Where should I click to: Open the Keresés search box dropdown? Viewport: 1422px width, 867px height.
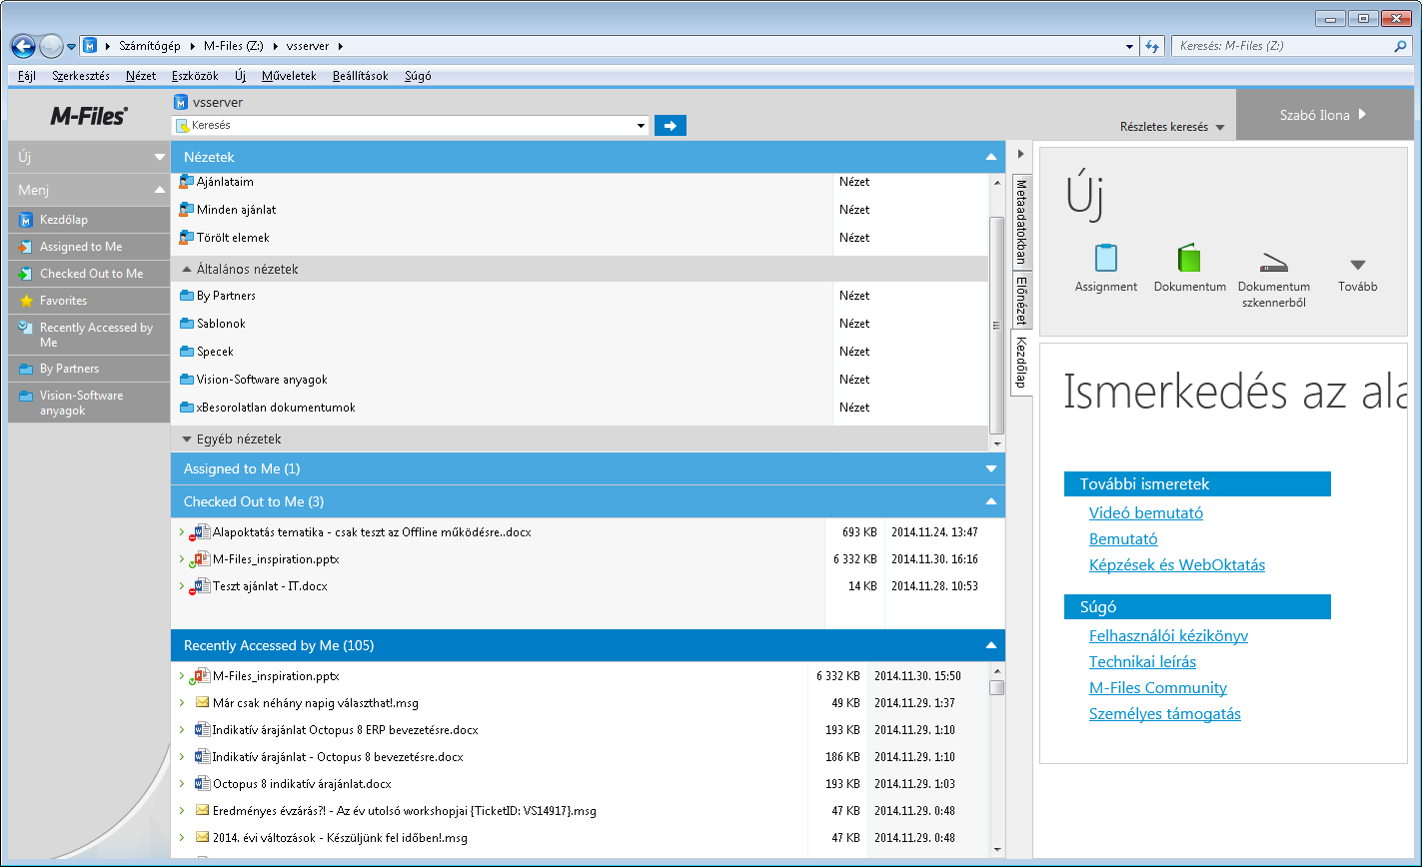tap(641, 126)
